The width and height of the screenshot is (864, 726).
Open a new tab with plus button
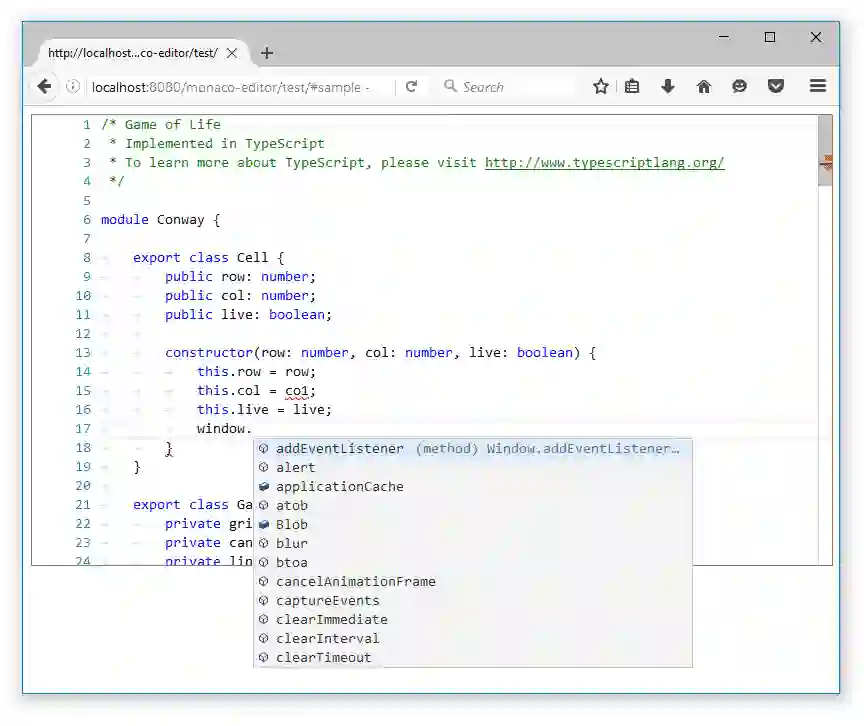click(267, 53)
